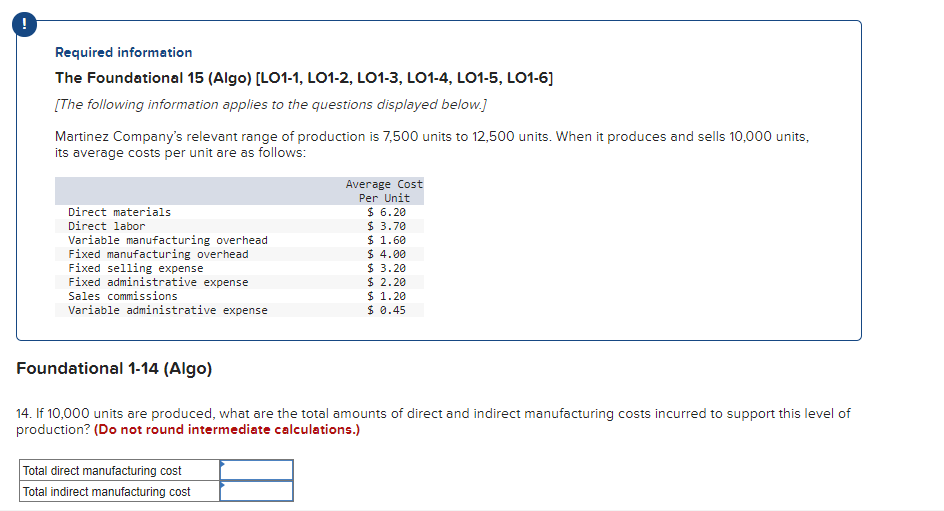944x511 pixels.
Task: Click 'Fixed manufacturing overhead' row label
Action: [158, 254]
